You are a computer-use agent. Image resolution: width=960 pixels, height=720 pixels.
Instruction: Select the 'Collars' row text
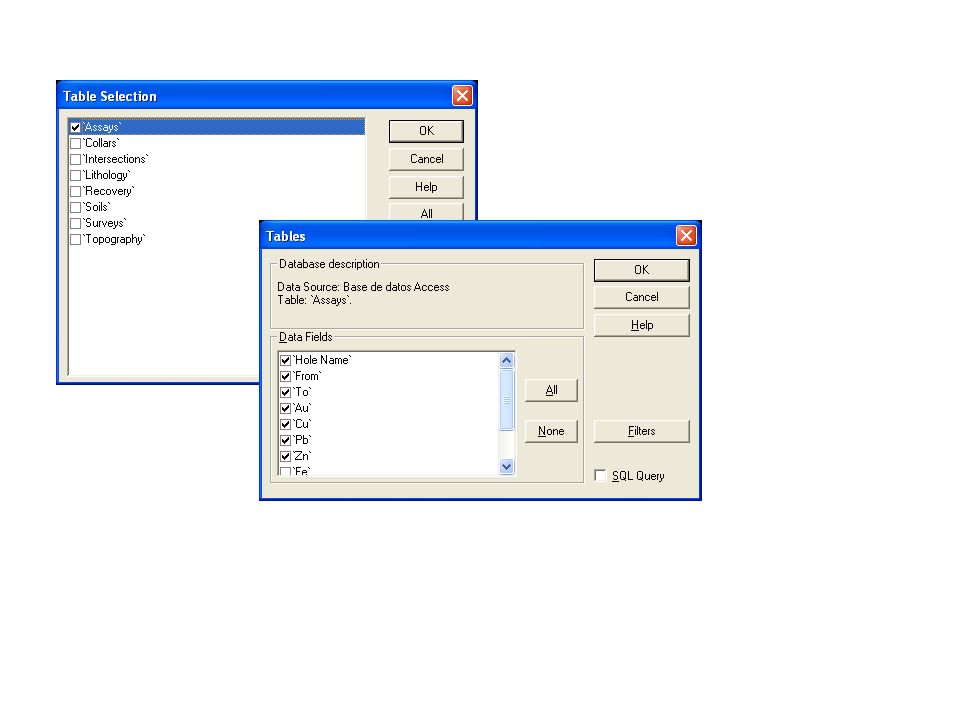click(x=101, y=143)
